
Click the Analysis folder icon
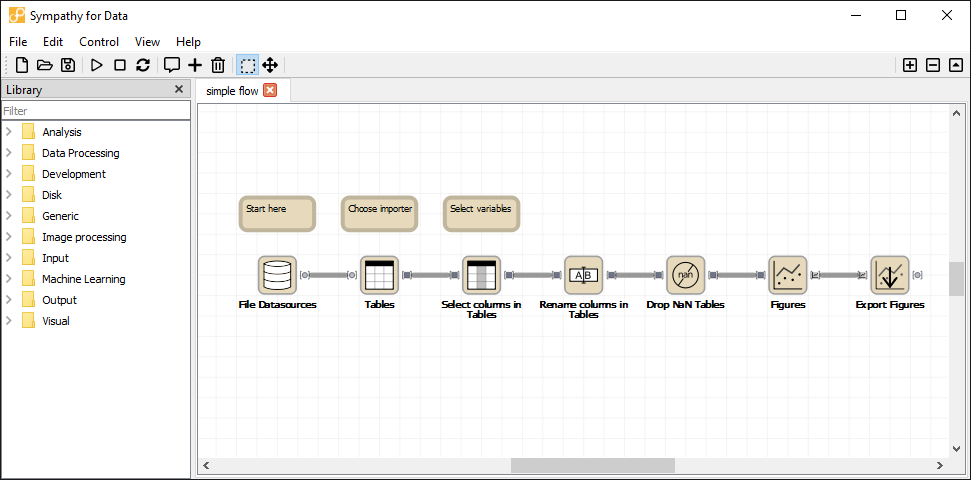(28, 132)
